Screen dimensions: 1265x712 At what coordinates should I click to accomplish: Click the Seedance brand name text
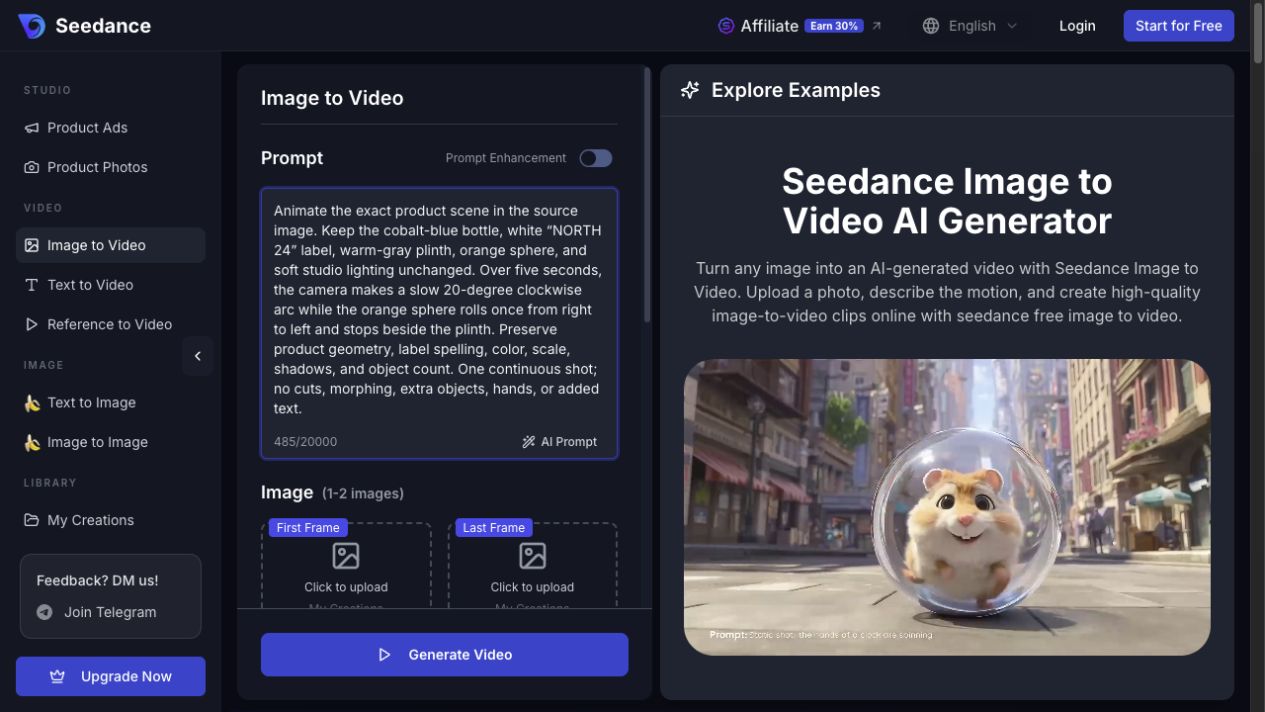pos(103,26)
